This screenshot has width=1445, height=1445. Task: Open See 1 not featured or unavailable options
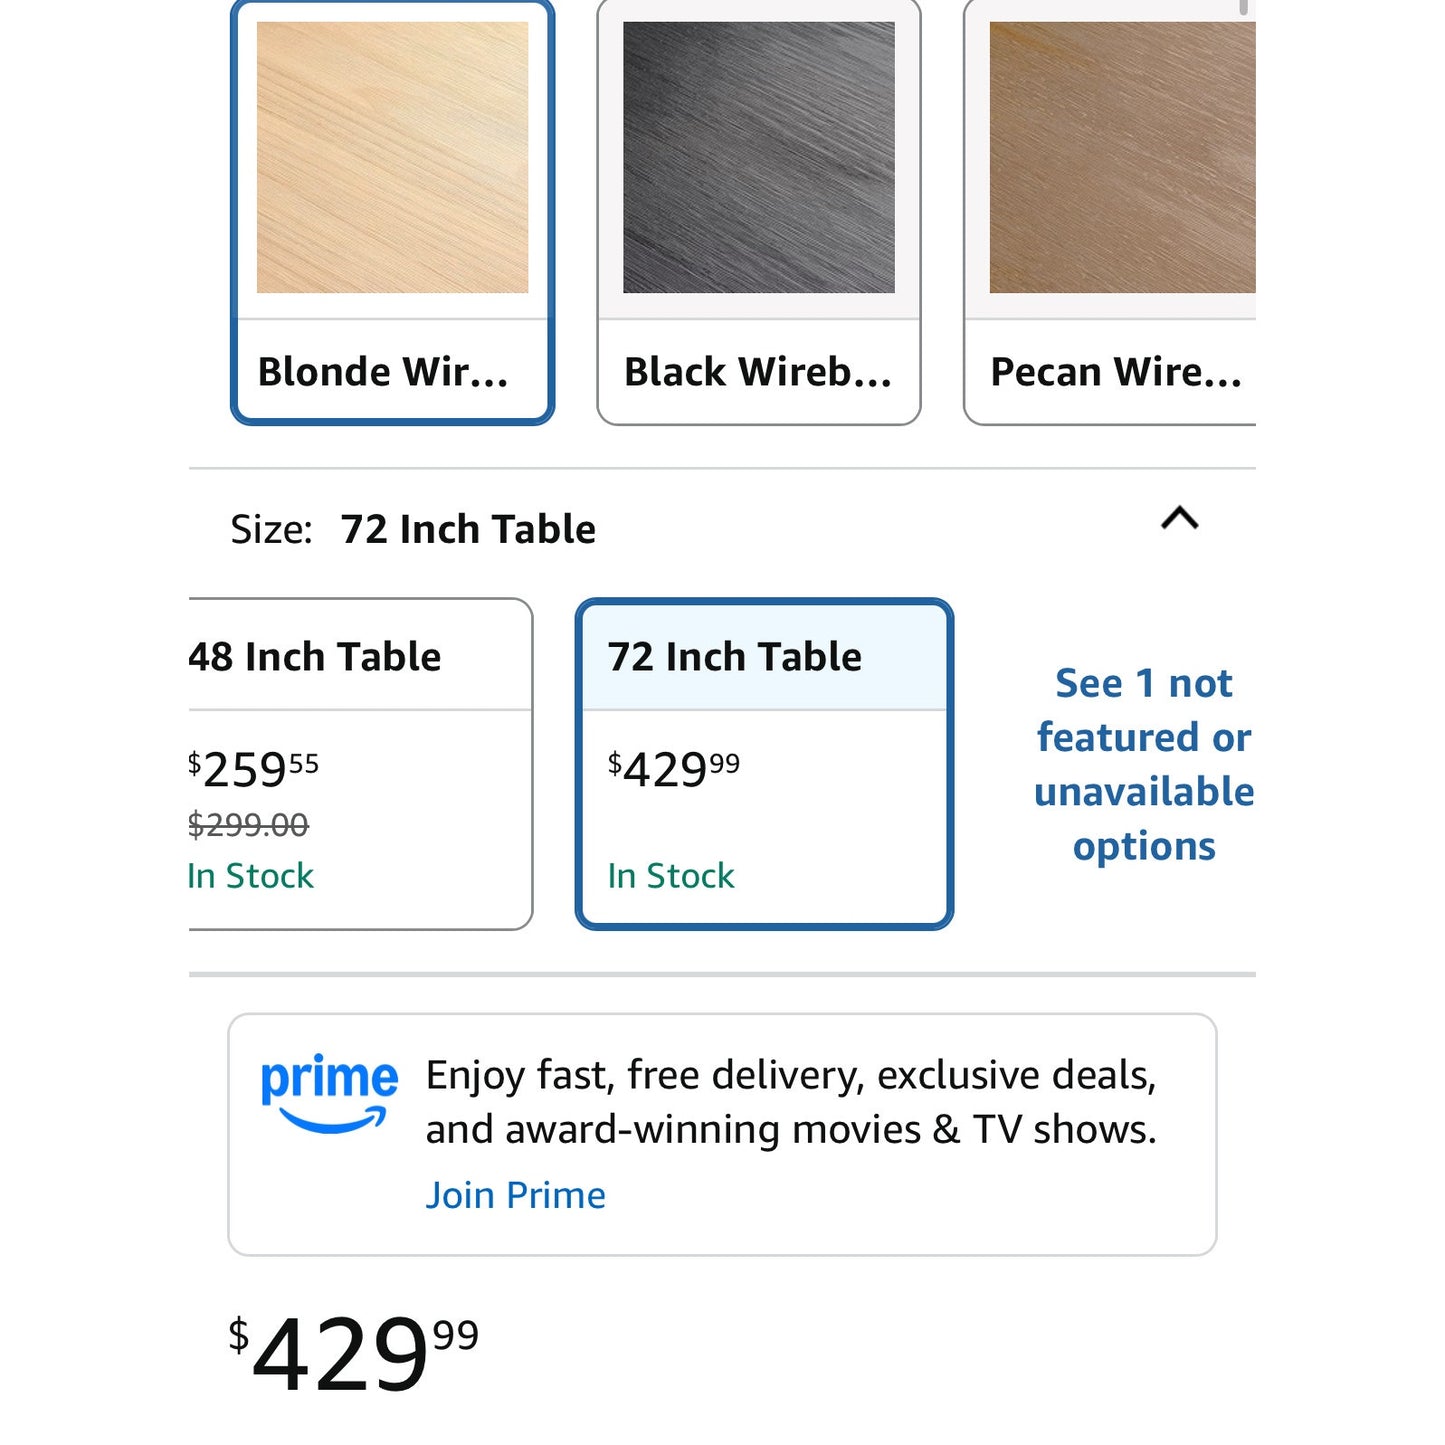pyautogui.click(x=1144, y=764)
